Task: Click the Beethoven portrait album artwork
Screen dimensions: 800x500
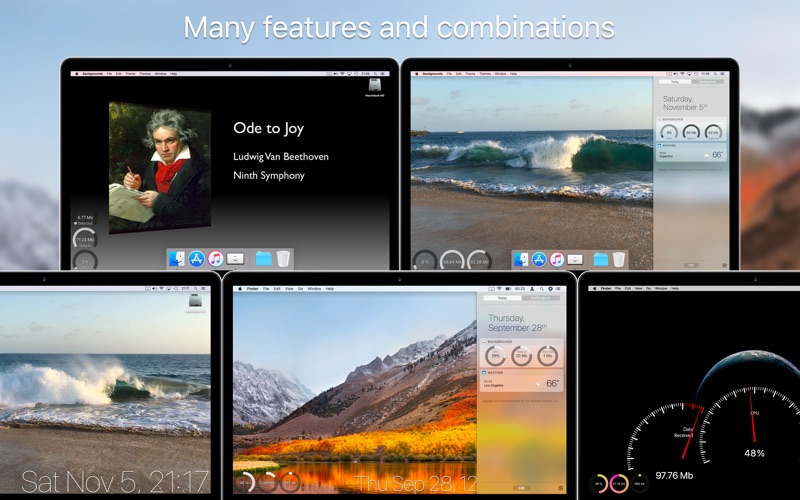Action: [160, 168]
